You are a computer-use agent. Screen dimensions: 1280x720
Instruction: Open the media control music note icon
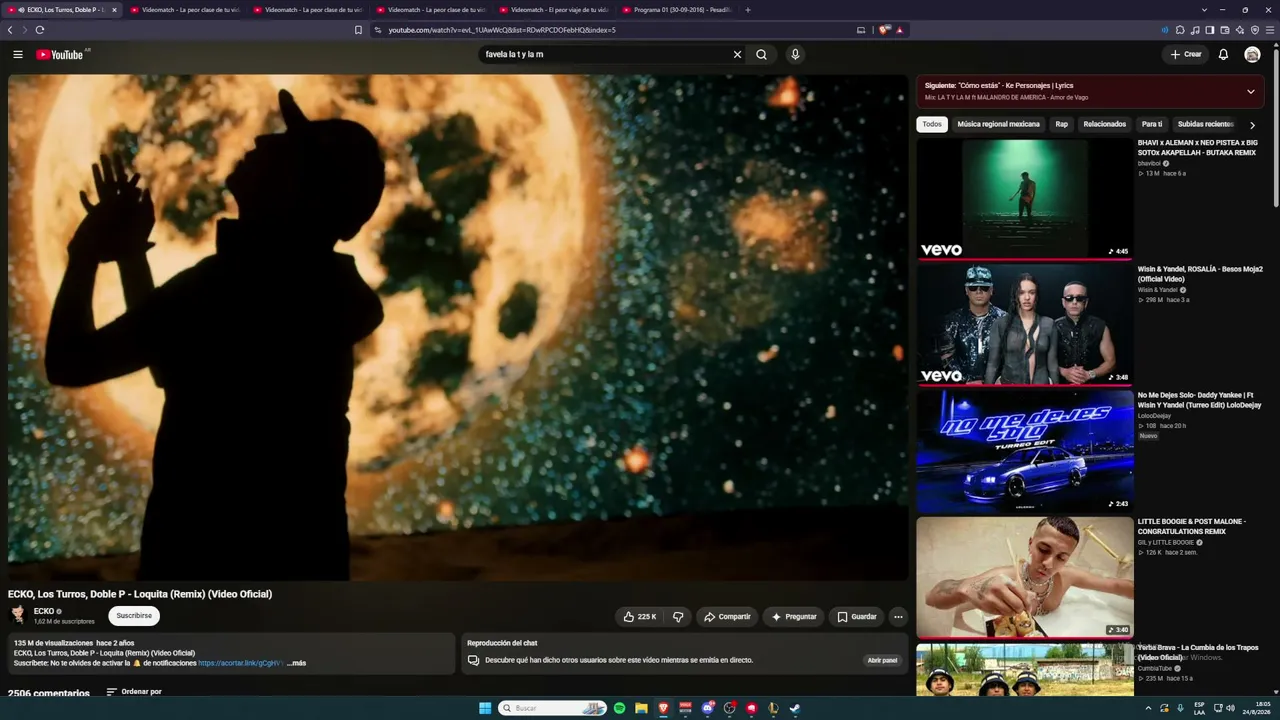1195,30
